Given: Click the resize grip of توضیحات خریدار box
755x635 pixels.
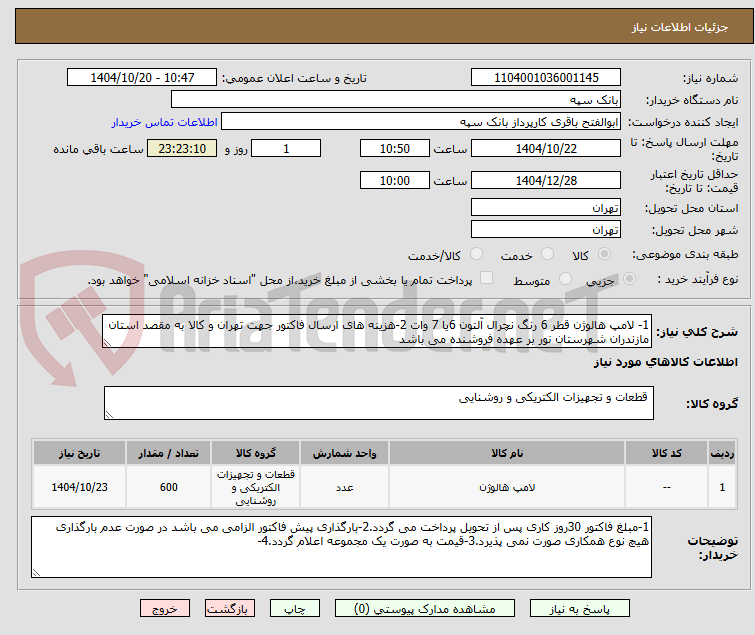Looking at the screenshot, I should (37, 572).
